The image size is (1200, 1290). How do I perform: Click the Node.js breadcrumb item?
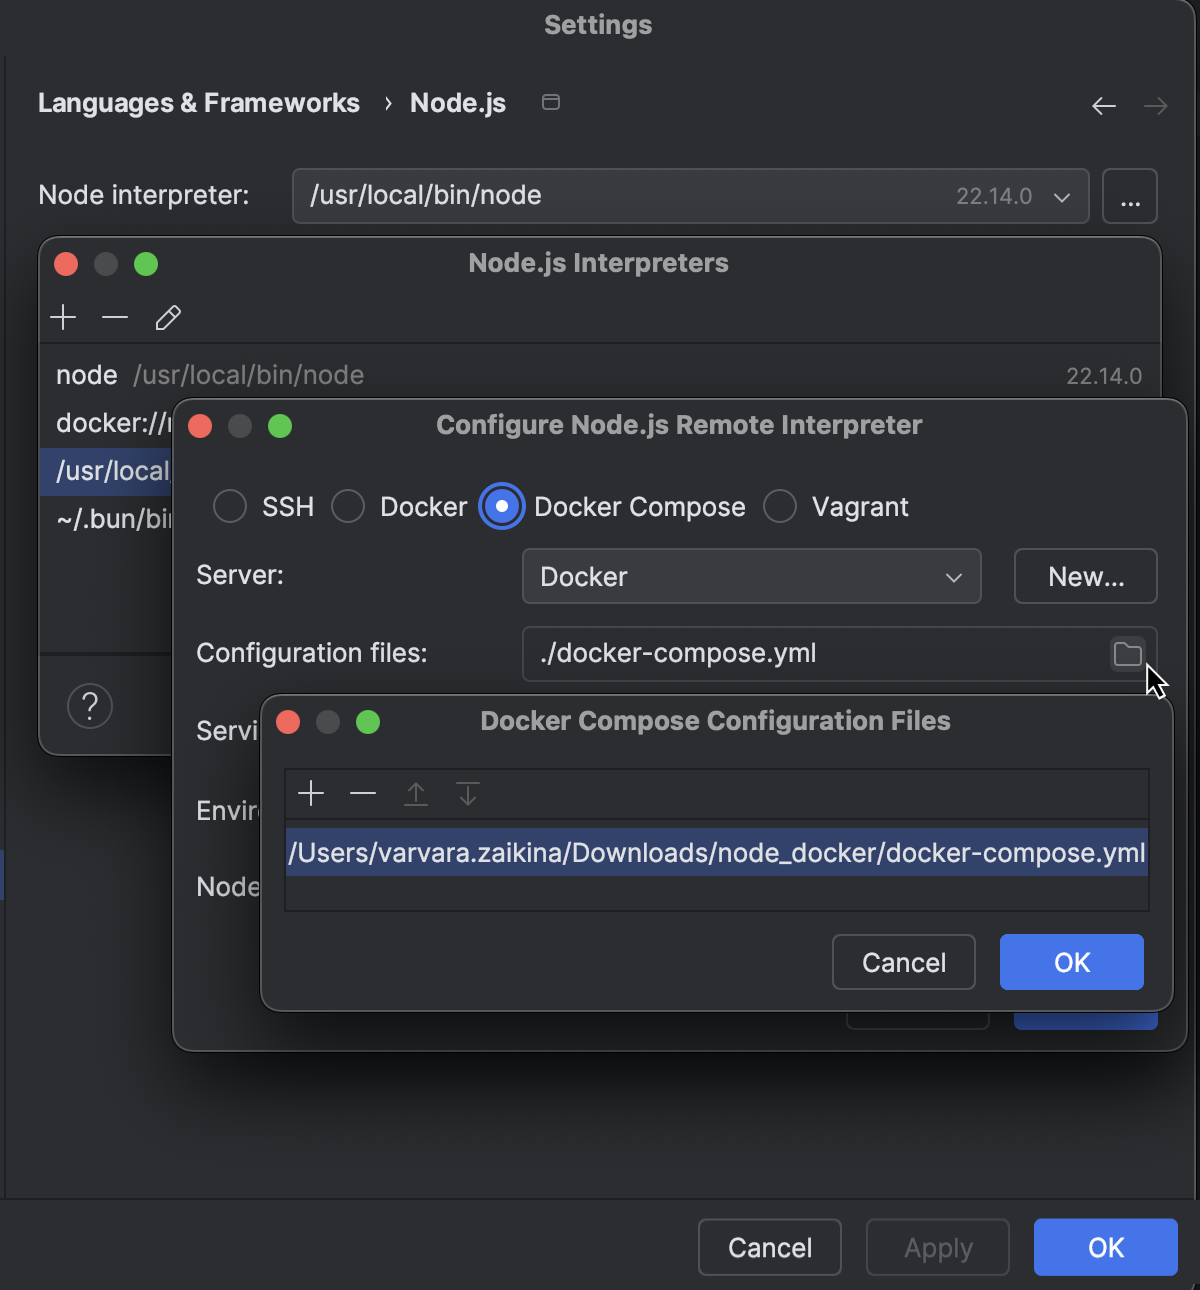(457, 102)
